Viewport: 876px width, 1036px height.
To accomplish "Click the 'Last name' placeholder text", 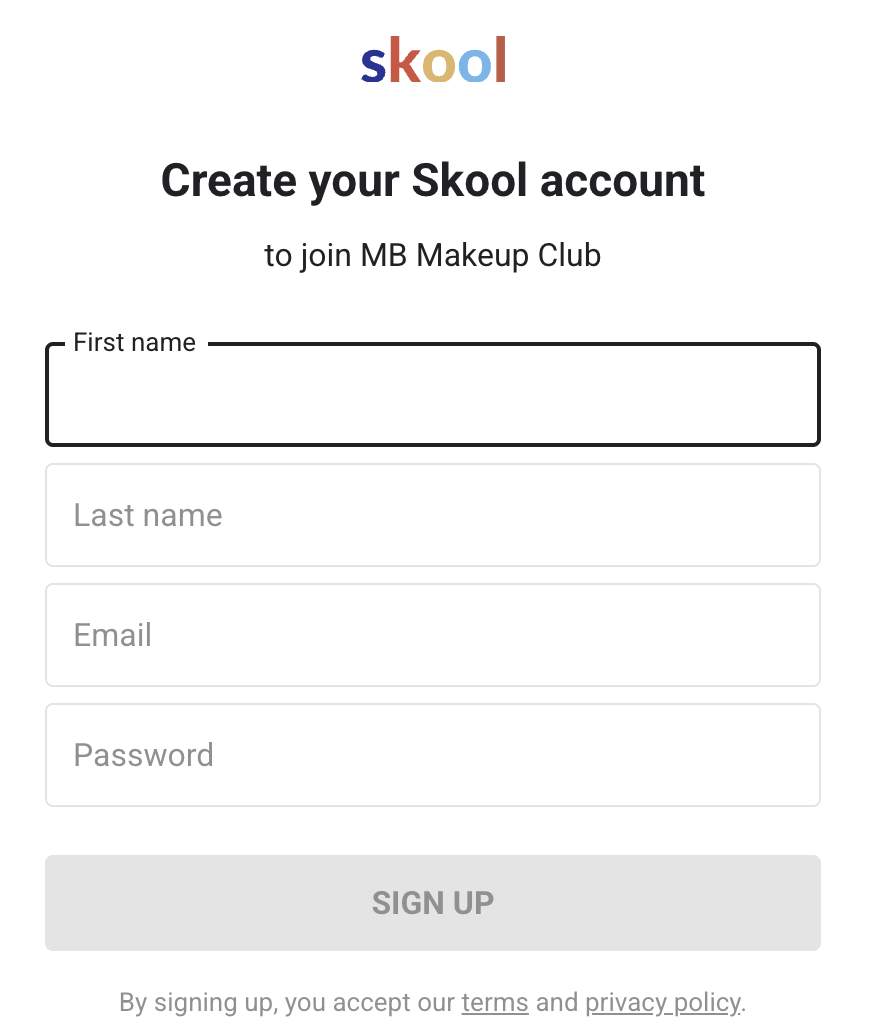I will pos(148,515).
